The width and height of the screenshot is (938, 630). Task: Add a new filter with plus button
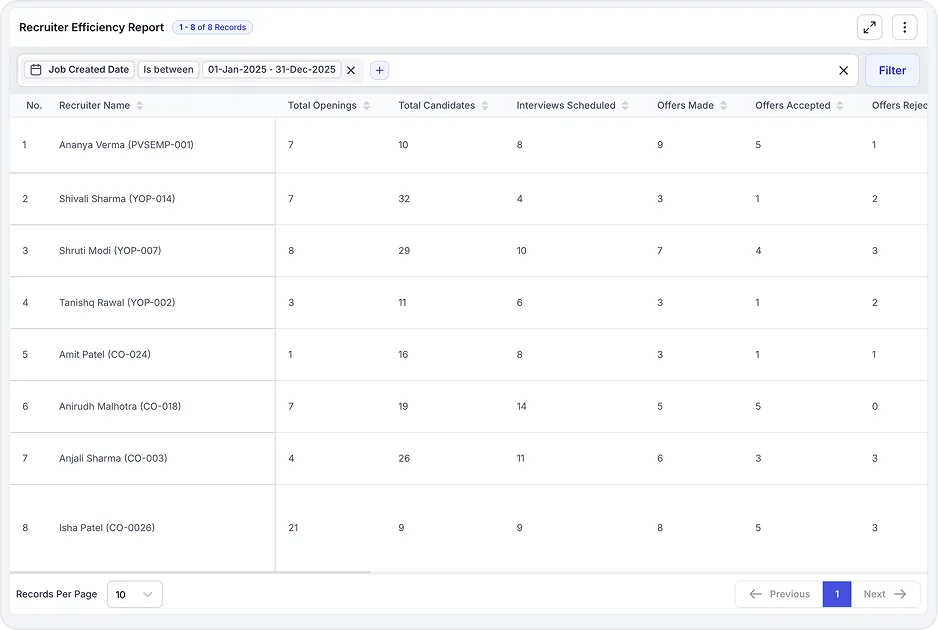point(379,71)
